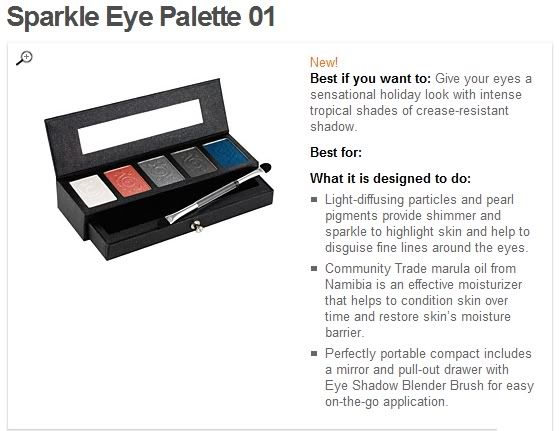Select the coral red eyeshadow pan
Screen dimensions: 559x431
(x=127, y=181)
